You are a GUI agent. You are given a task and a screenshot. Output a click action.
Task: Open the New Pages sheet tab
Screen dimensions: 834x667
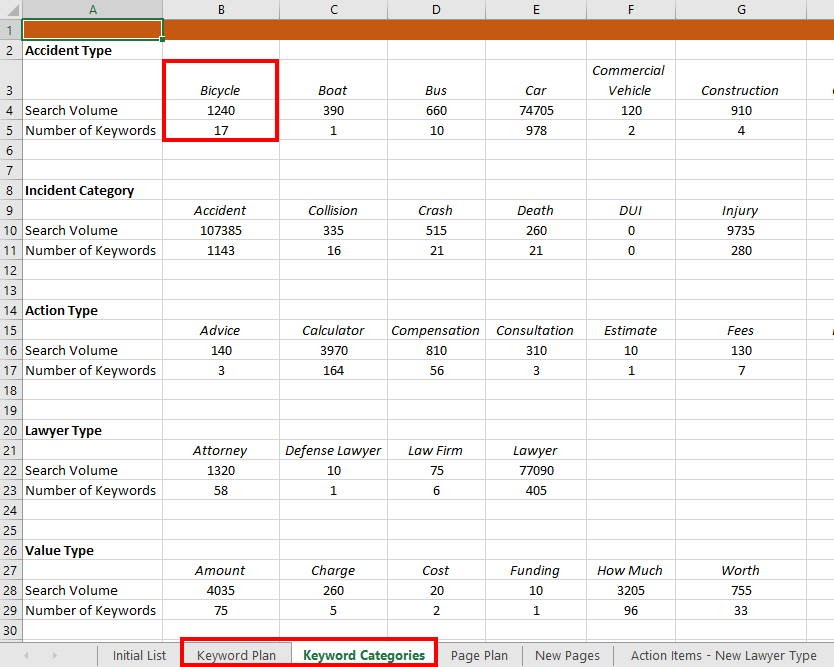567,656
